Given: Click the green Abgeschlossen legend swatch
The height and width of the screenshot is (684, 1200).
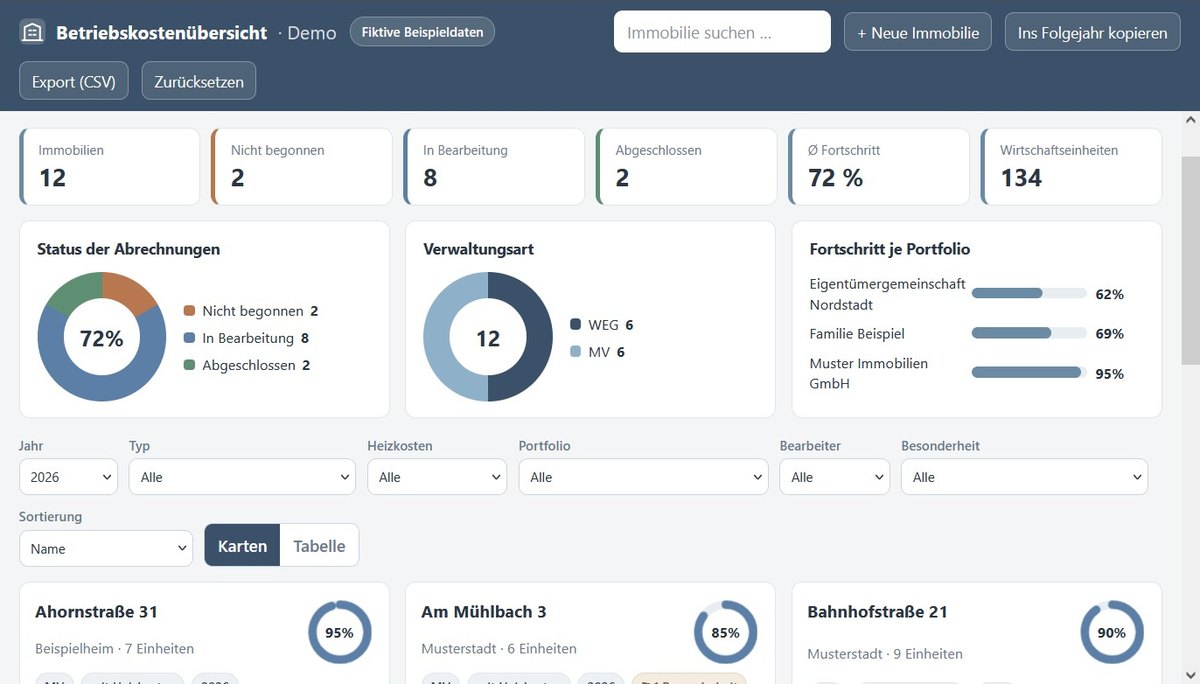Looking at the screenshot, I should 190,365.
